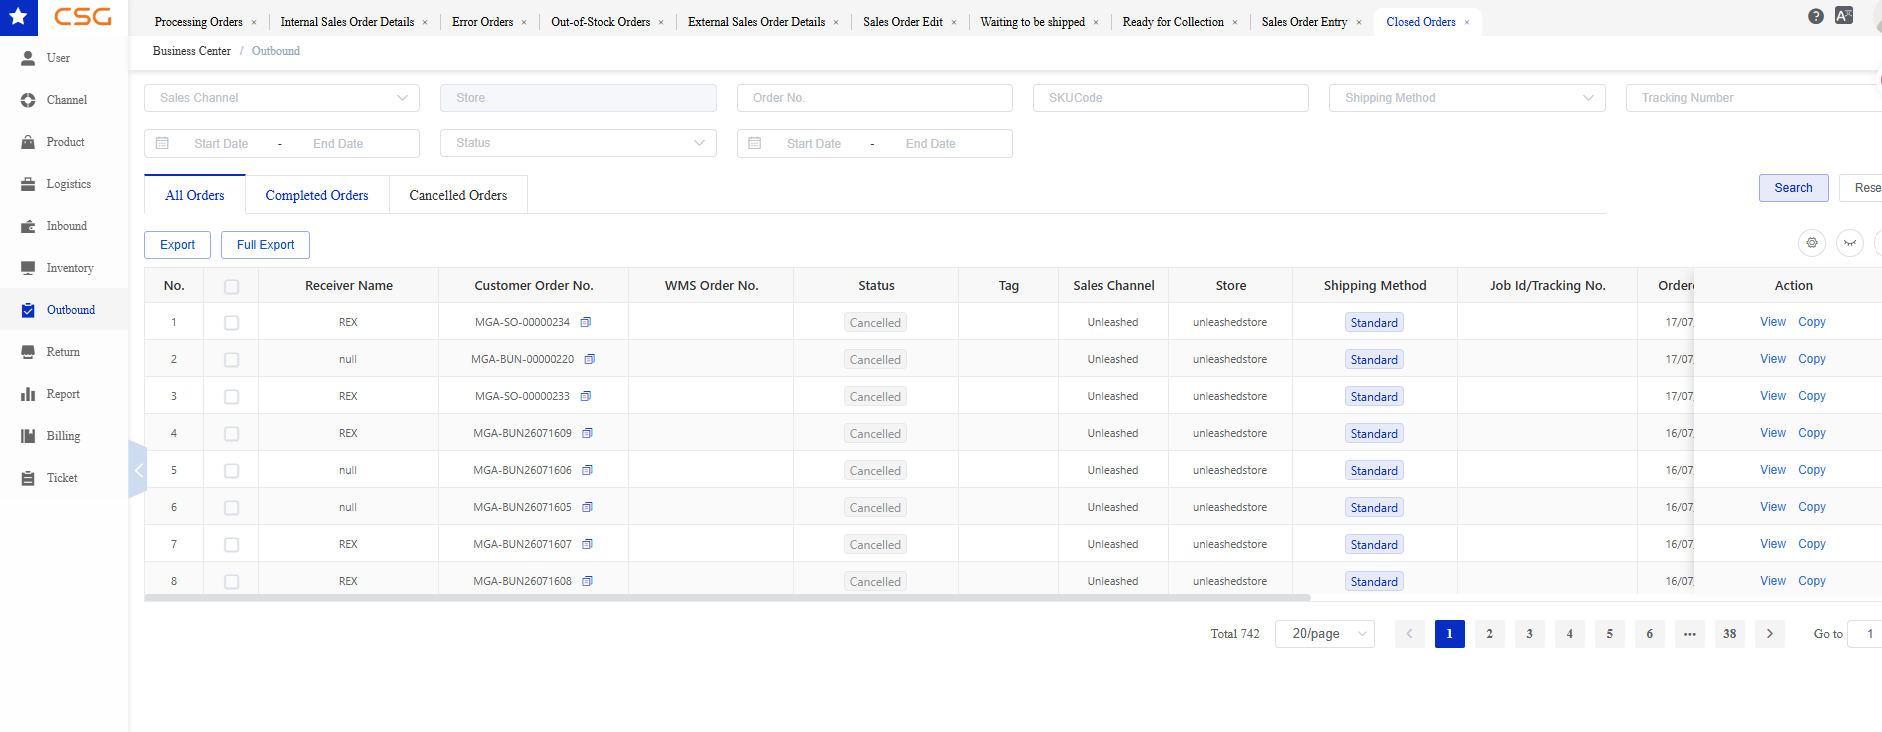Click the collapse filters eye icon

(x=1850, y=243)
